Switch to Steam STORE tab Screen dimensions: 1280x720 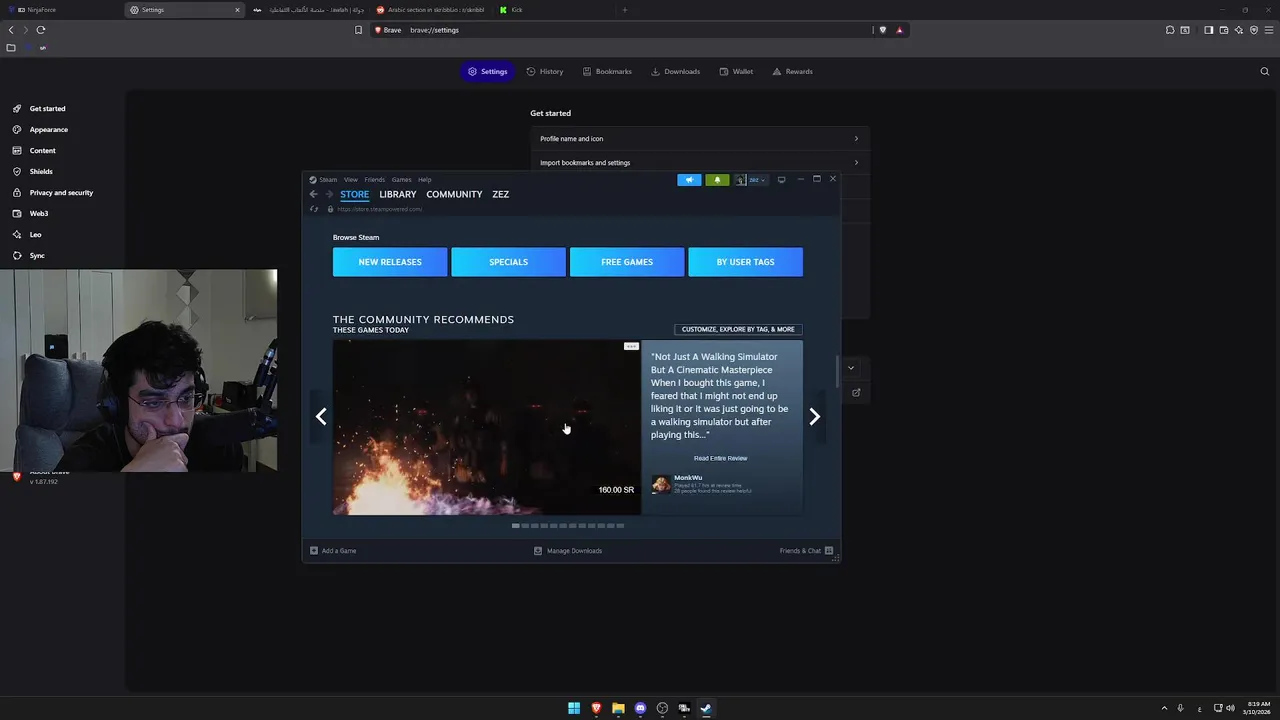click(354, 194)
